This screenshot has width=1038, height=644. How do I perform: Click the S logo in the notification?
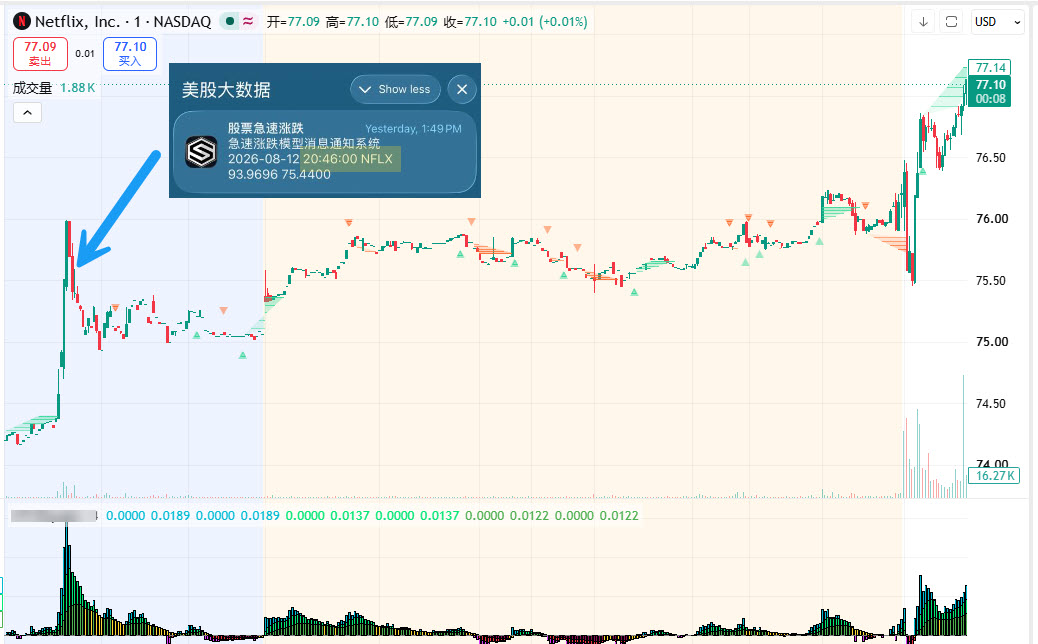[201, 152]
